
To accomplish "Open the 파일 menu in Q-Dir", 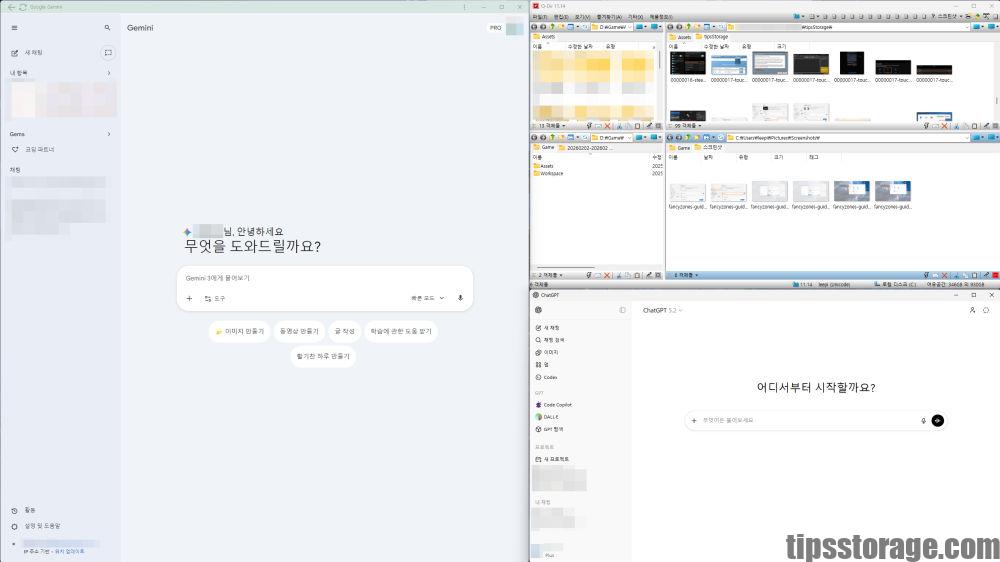I will pyautogui.click(x=539, y=17).
